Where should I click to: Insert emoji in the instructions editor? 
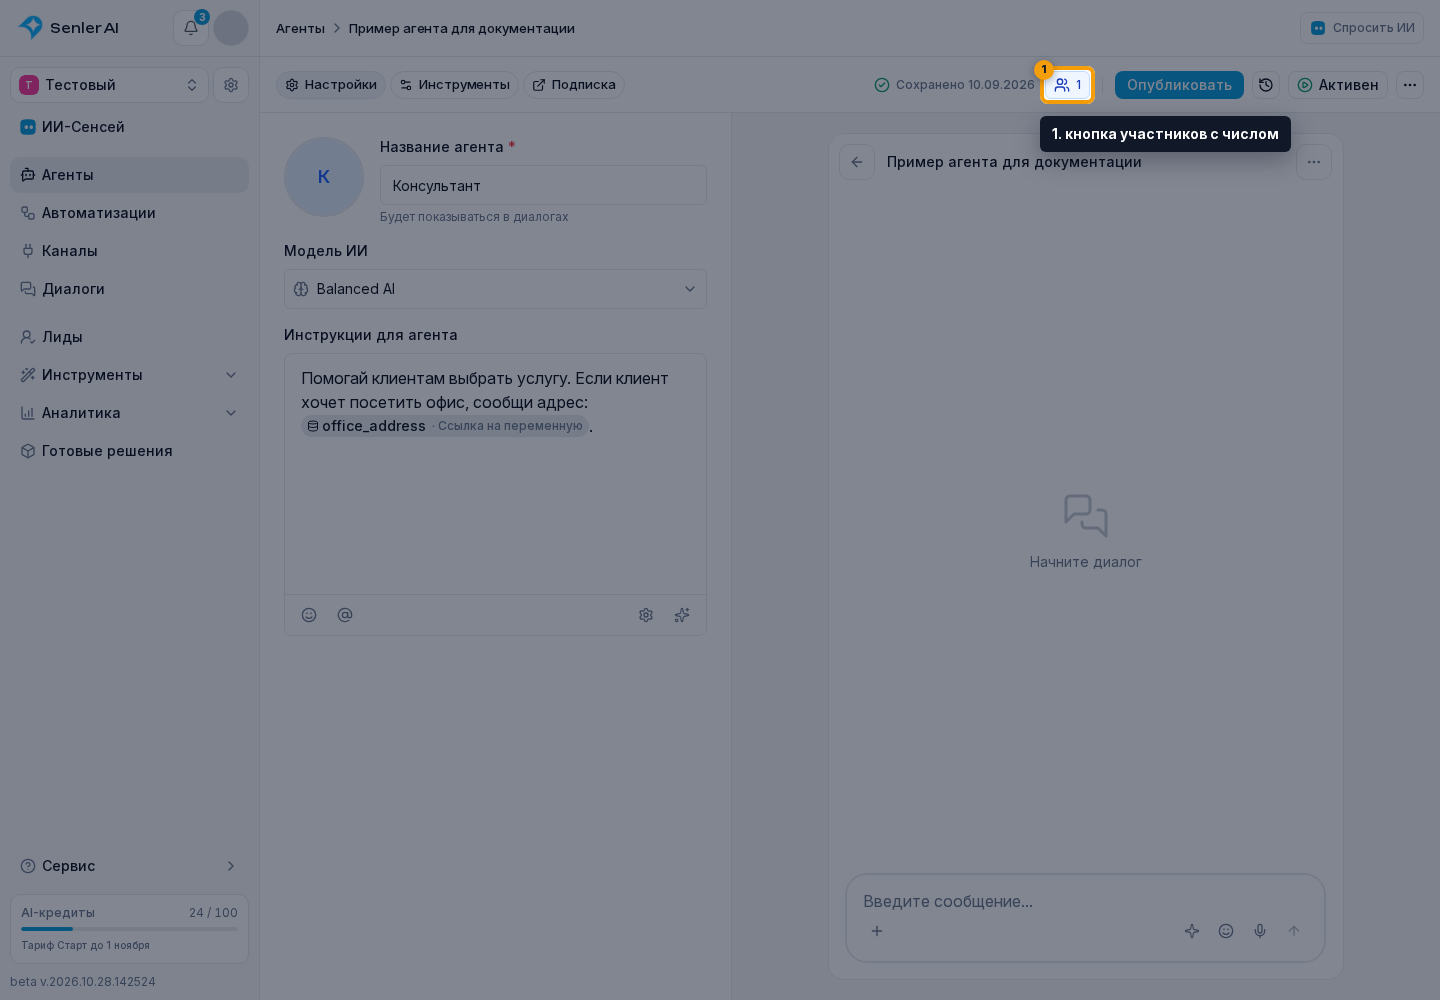pos(309,615)
